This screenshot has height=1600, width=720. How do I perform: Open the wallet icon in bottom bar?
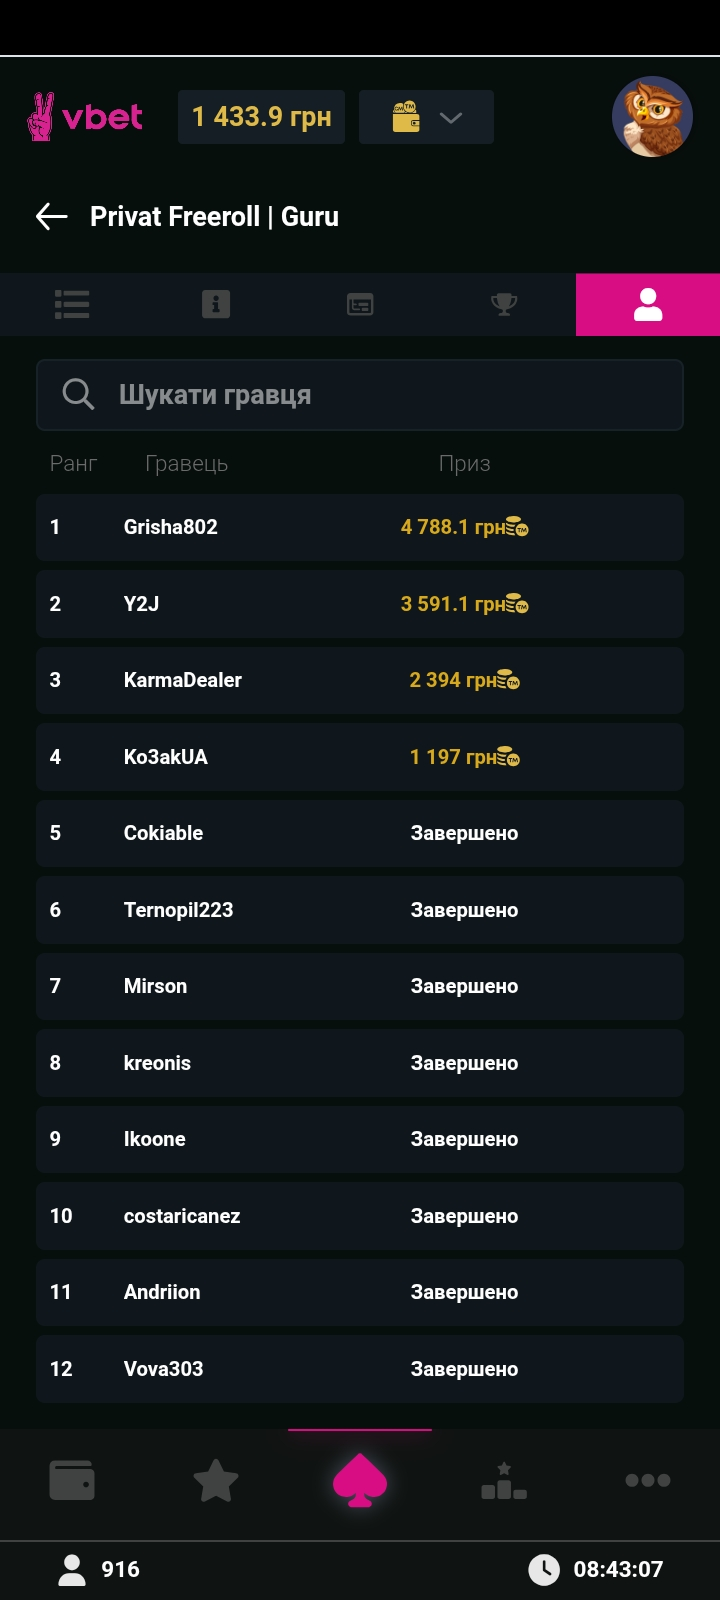click(72, 1480)
